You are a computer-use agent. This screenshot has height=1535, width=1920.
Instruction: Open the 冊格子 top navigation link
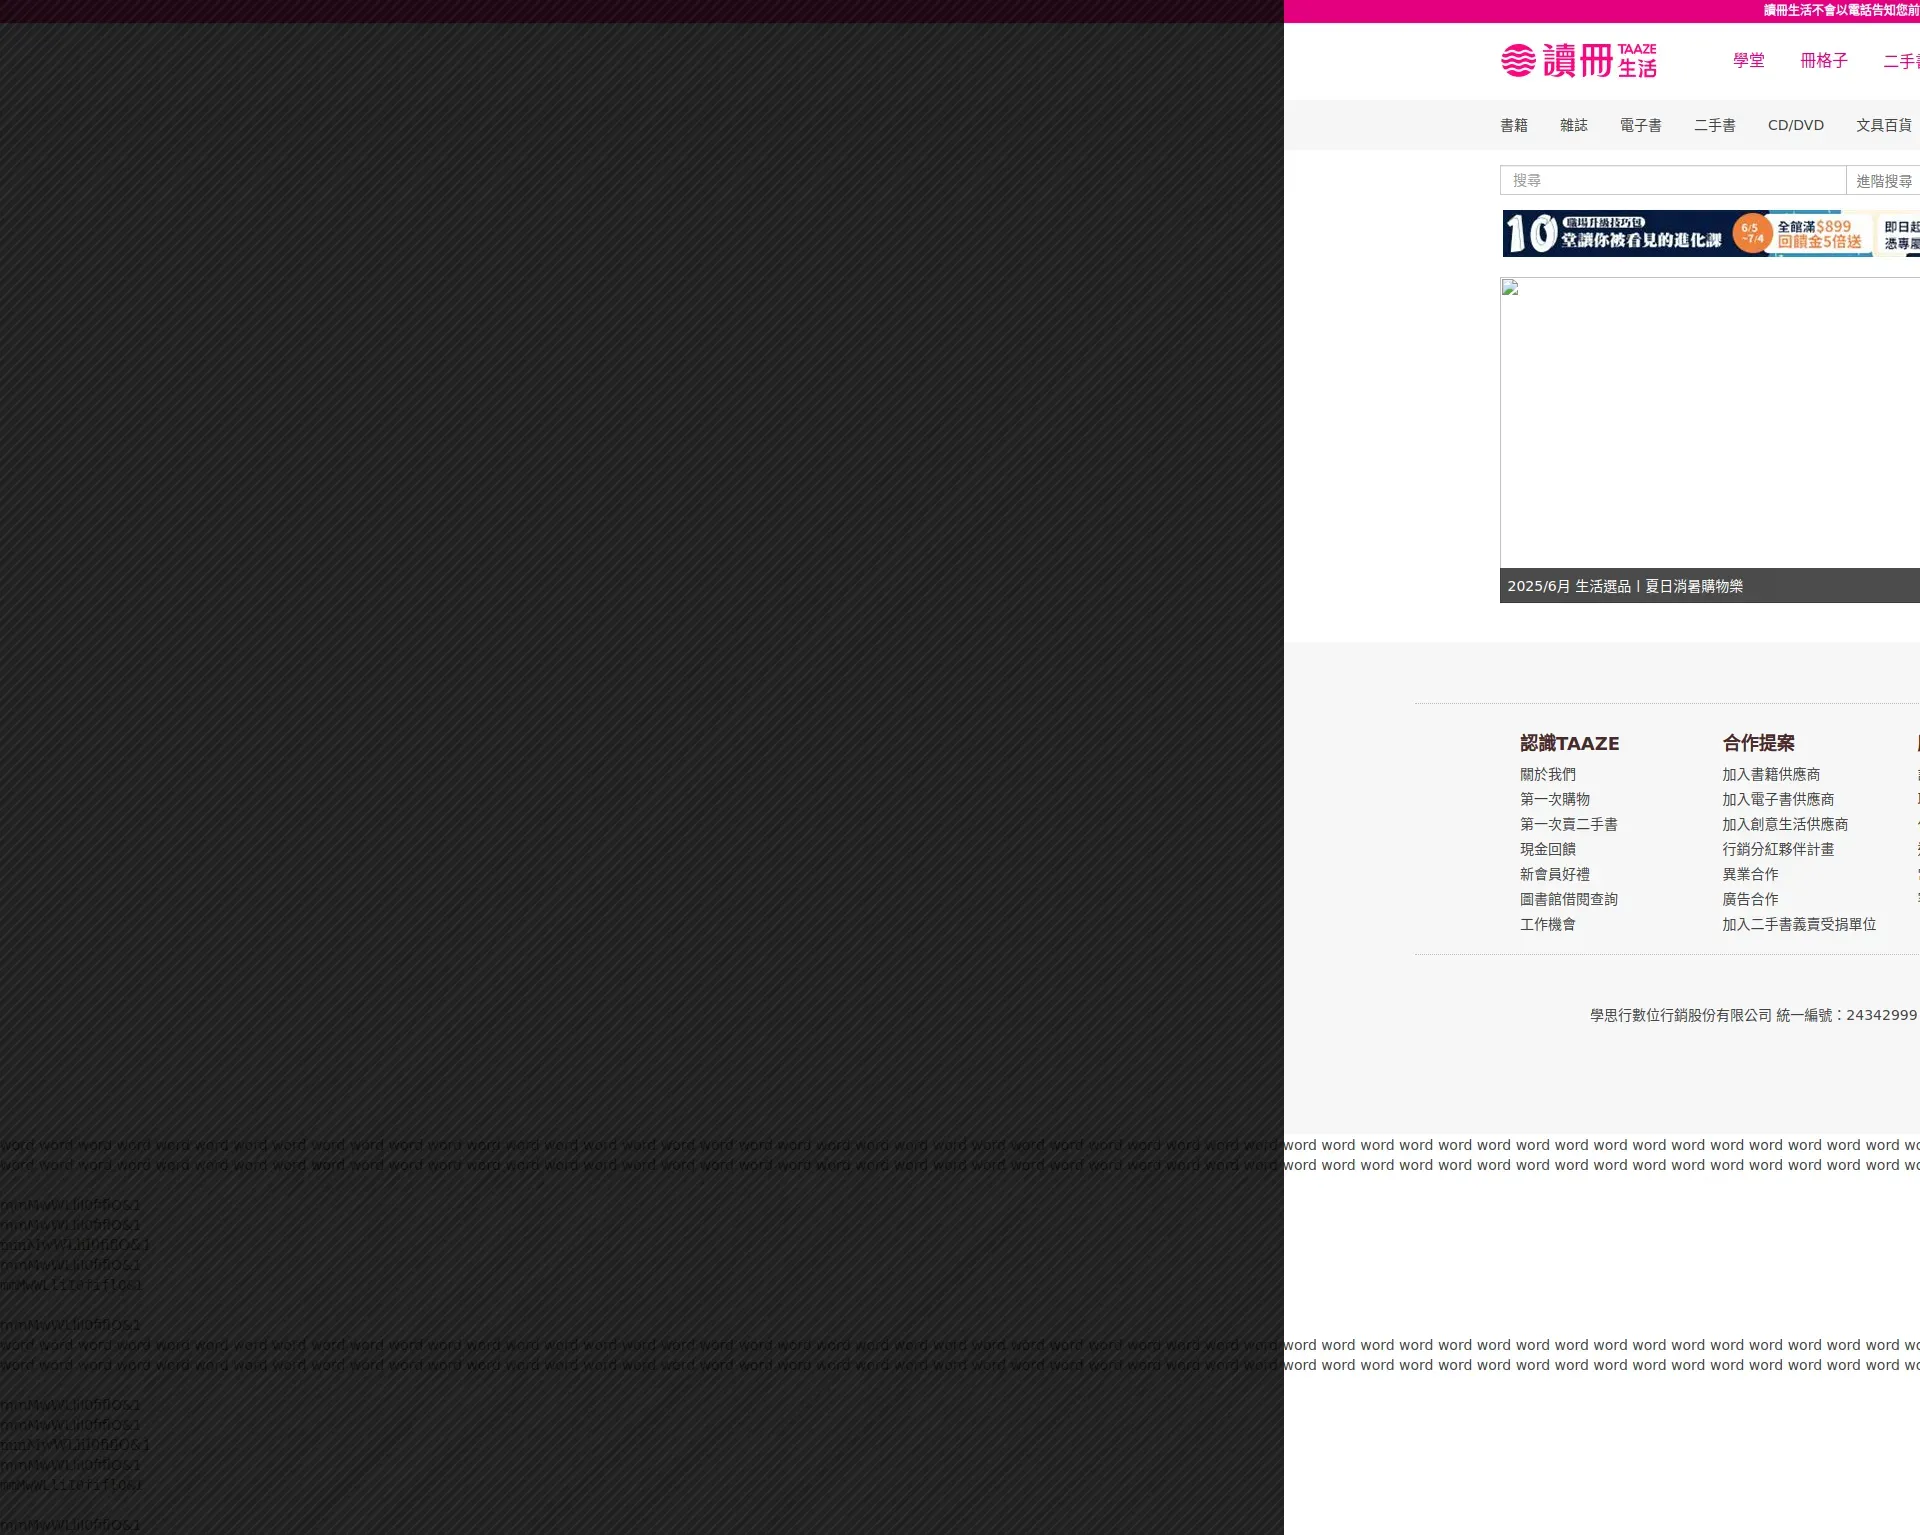tap(1823, 61)
